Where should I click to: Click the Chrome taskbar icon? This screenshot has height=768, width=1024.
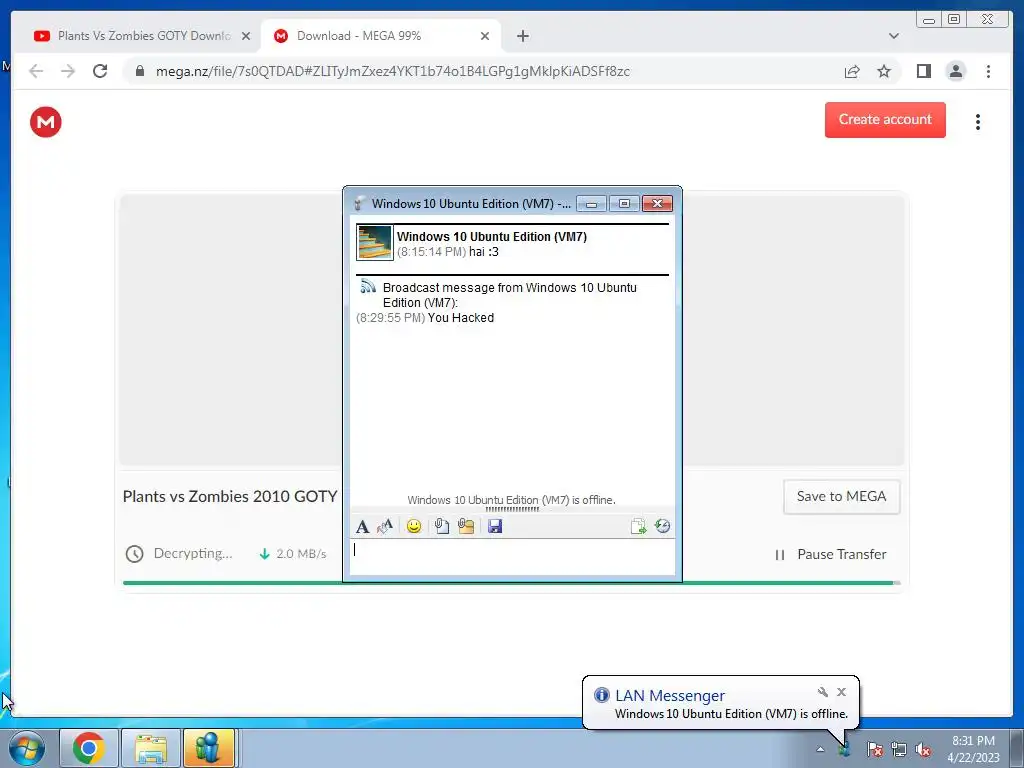click(89, 748)
